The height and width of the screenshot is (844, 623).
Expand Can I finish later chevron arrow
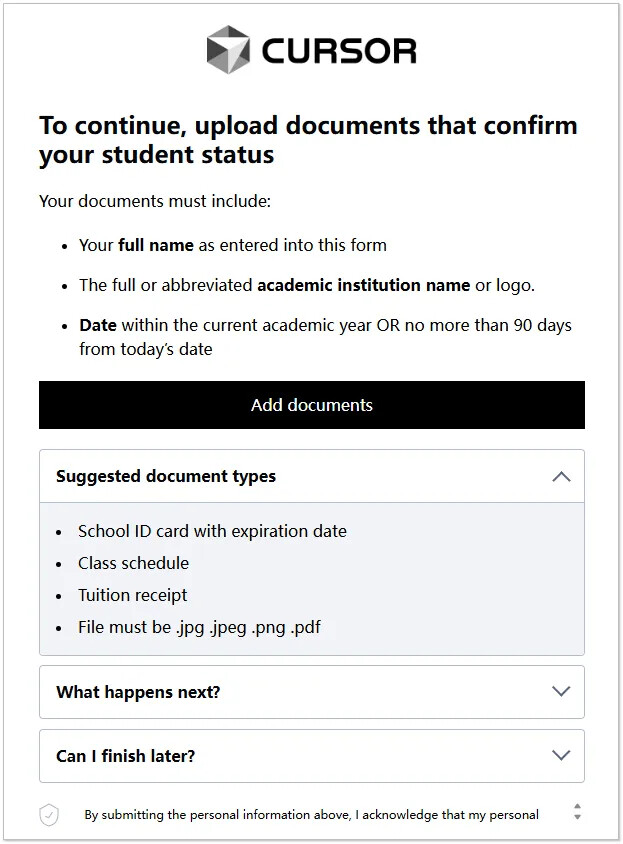tap(561, 755)
